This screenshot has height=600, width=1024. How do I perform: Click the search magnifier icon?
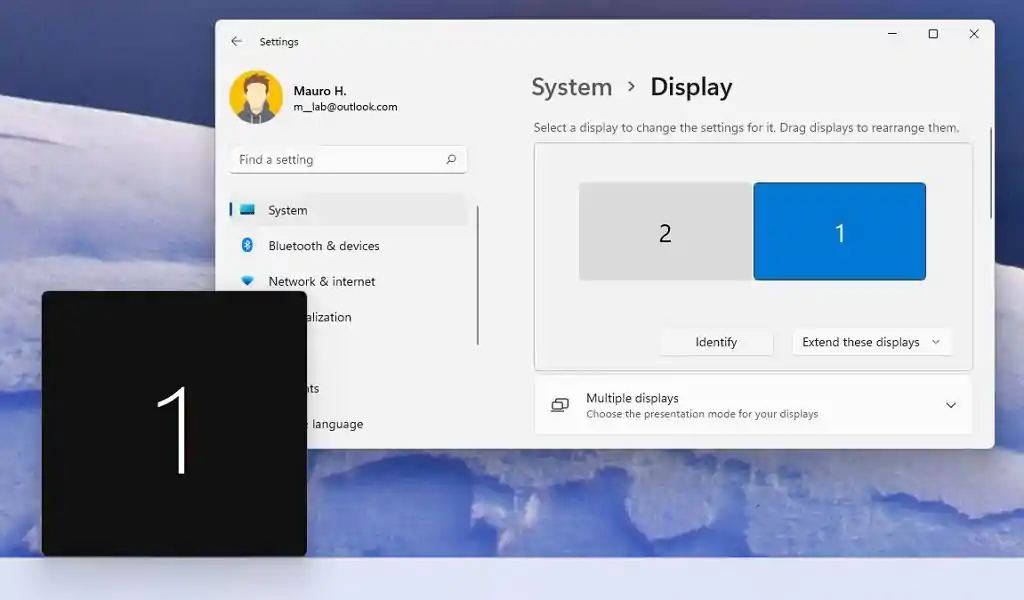pyautogui.click(x=451, y=160)
